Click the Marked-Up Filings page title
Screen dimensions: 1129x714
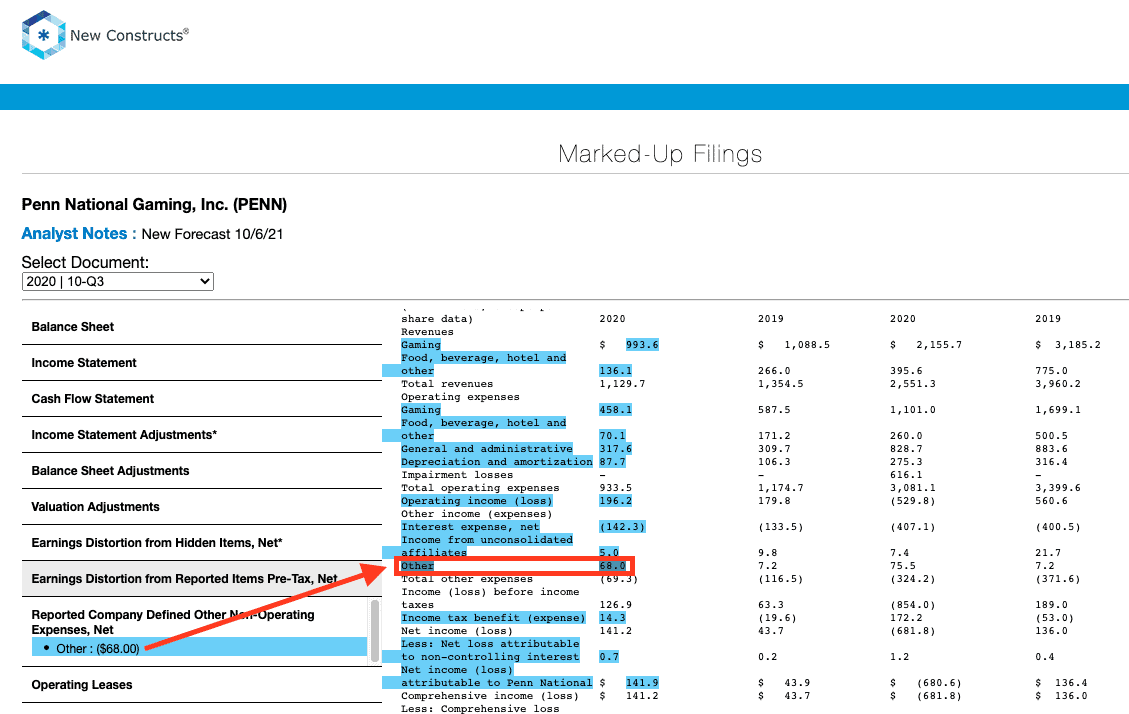point(660,154)
